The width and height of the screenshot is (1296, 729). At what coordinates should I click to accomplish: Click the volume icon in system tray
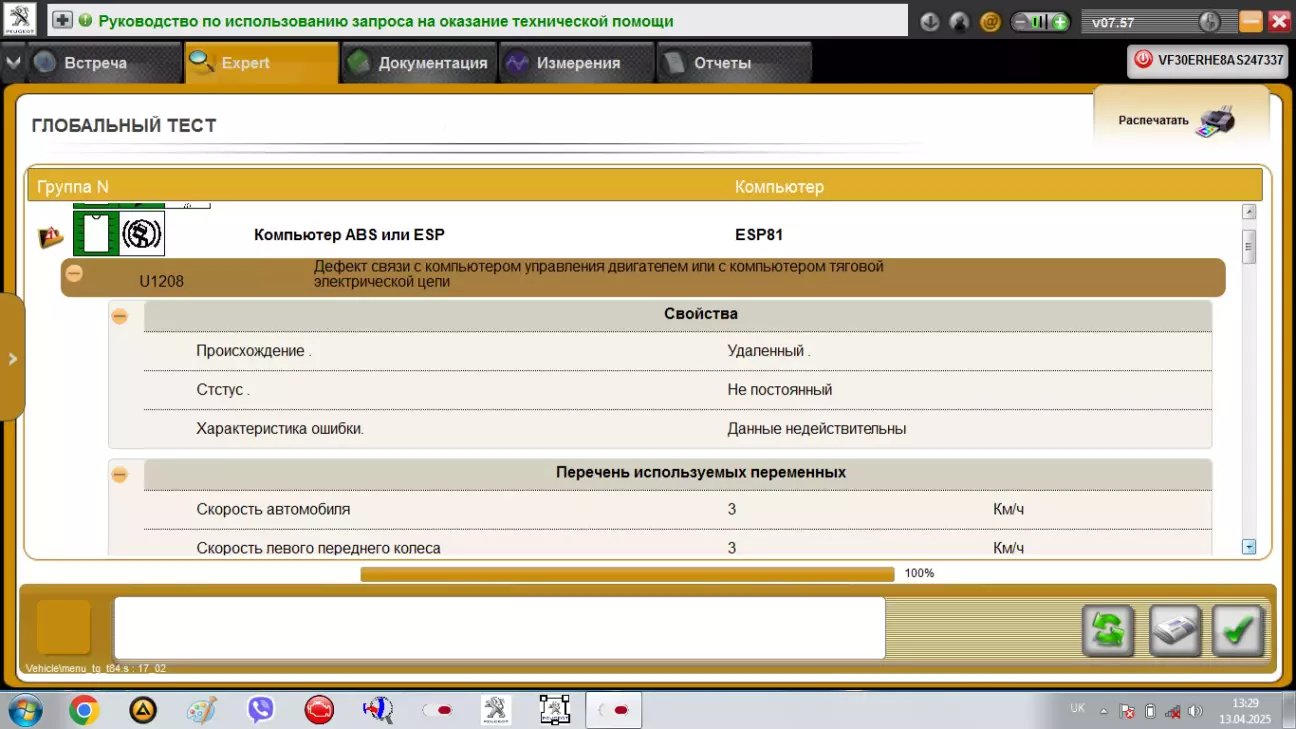tap(1195, 711)
